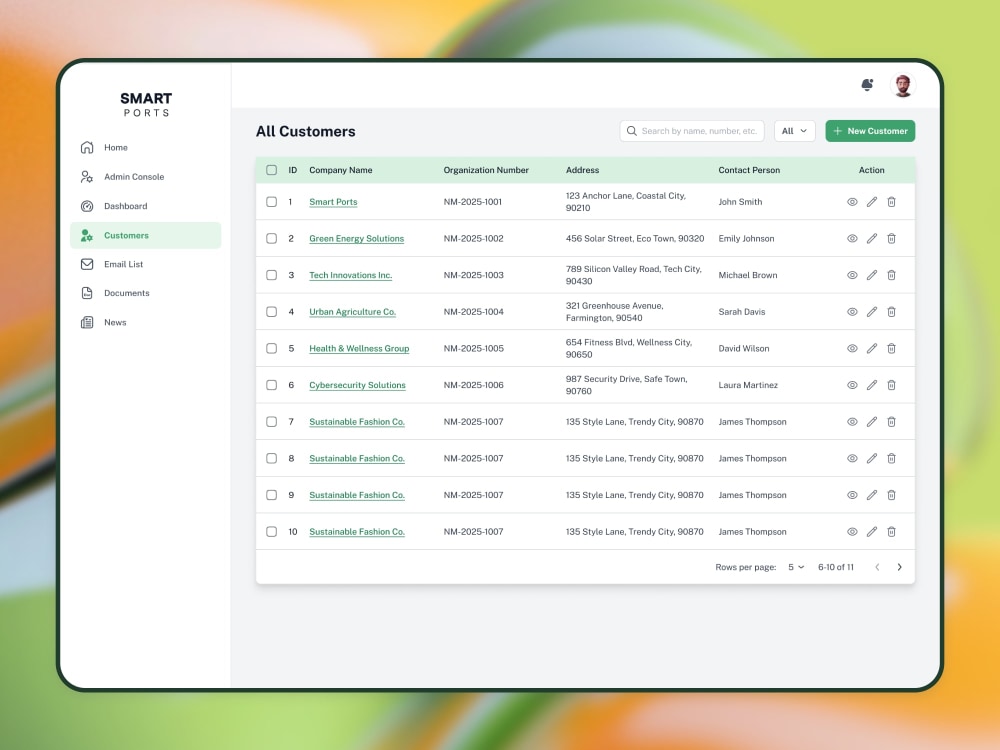Screen dimensions: 1000x750
Task: Edit Tech Innovations Inc. row
Action: point(872,276)
